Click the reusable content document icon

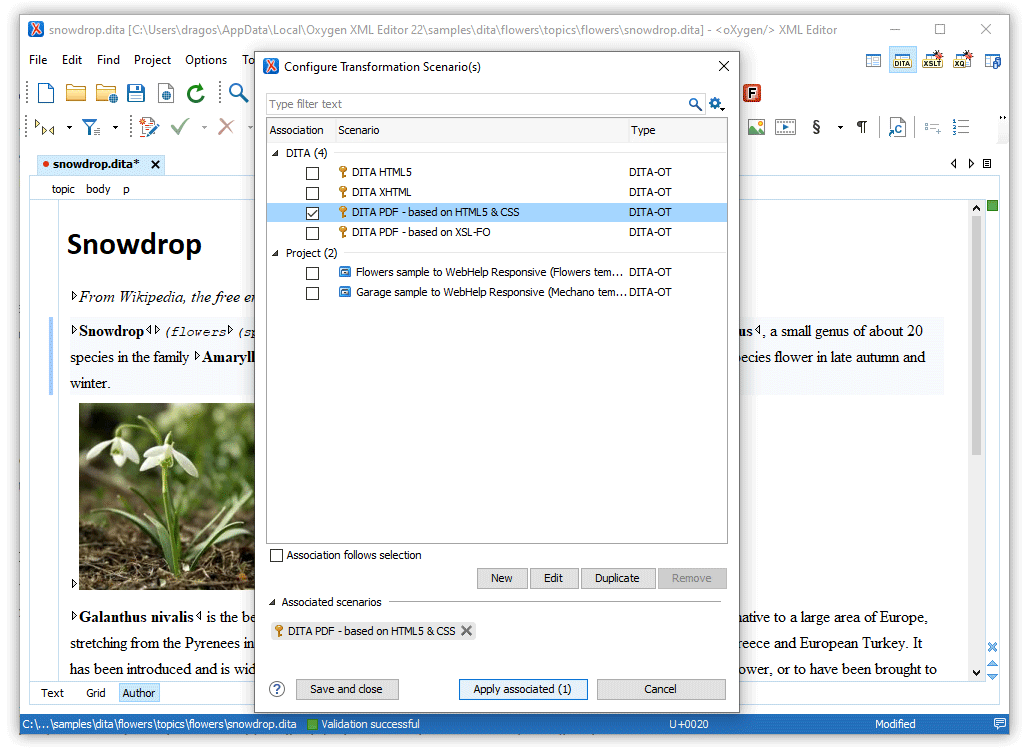tap(897, 127)
